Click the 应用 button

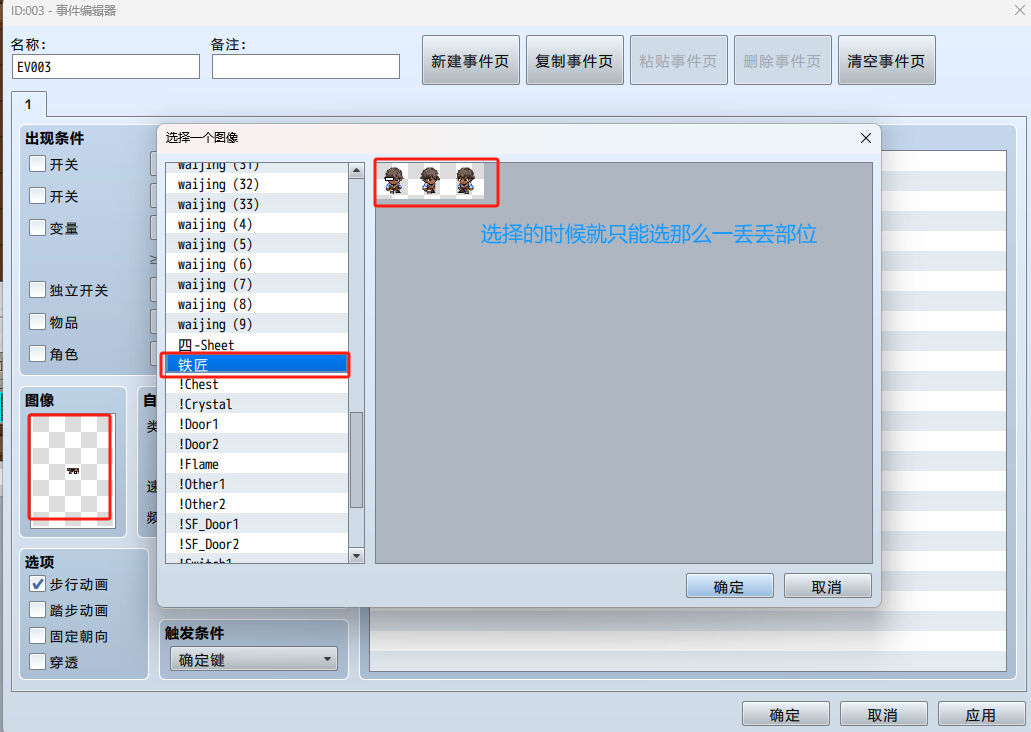981,714
